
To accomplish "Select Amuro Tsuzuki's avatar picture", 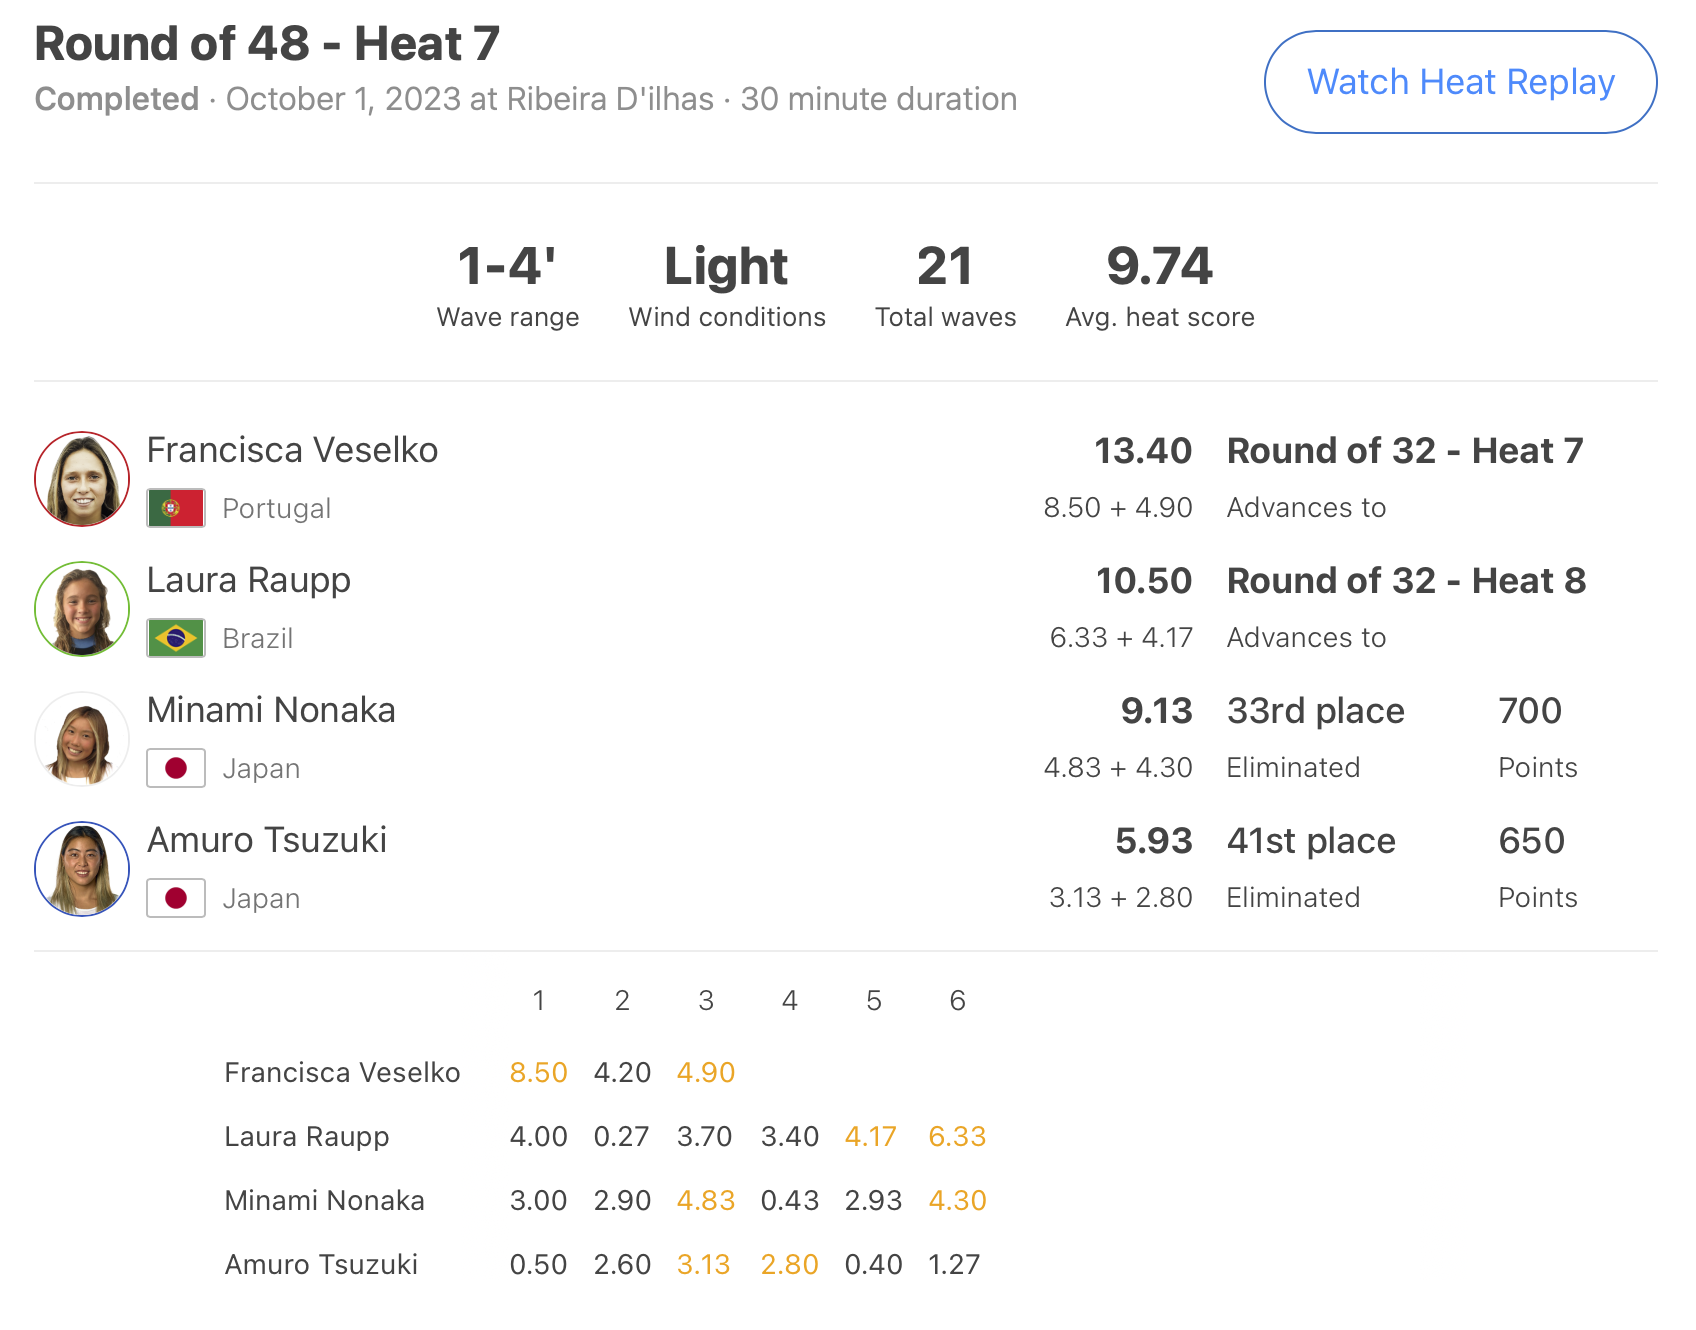I will (82, 869).
